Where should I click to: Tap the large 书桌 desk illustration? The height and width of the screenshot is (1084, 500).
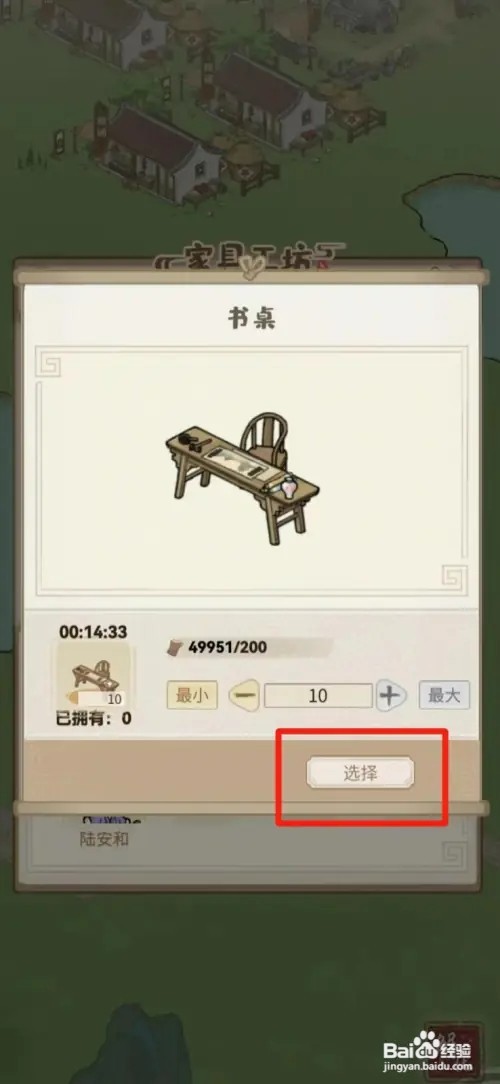pyautogui.click(x=242, y=475)
